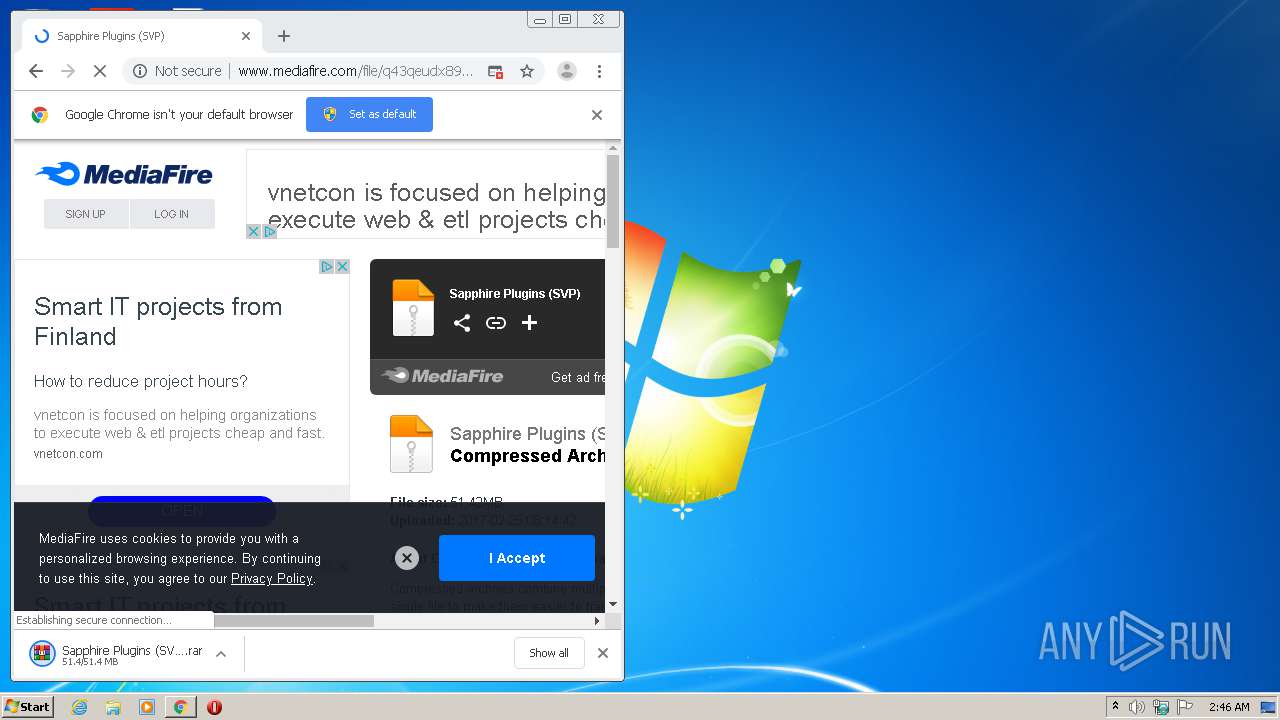Dismiss the default browser infobar
The height and width of the screenshot is (720, 1280).
[597, 115]
